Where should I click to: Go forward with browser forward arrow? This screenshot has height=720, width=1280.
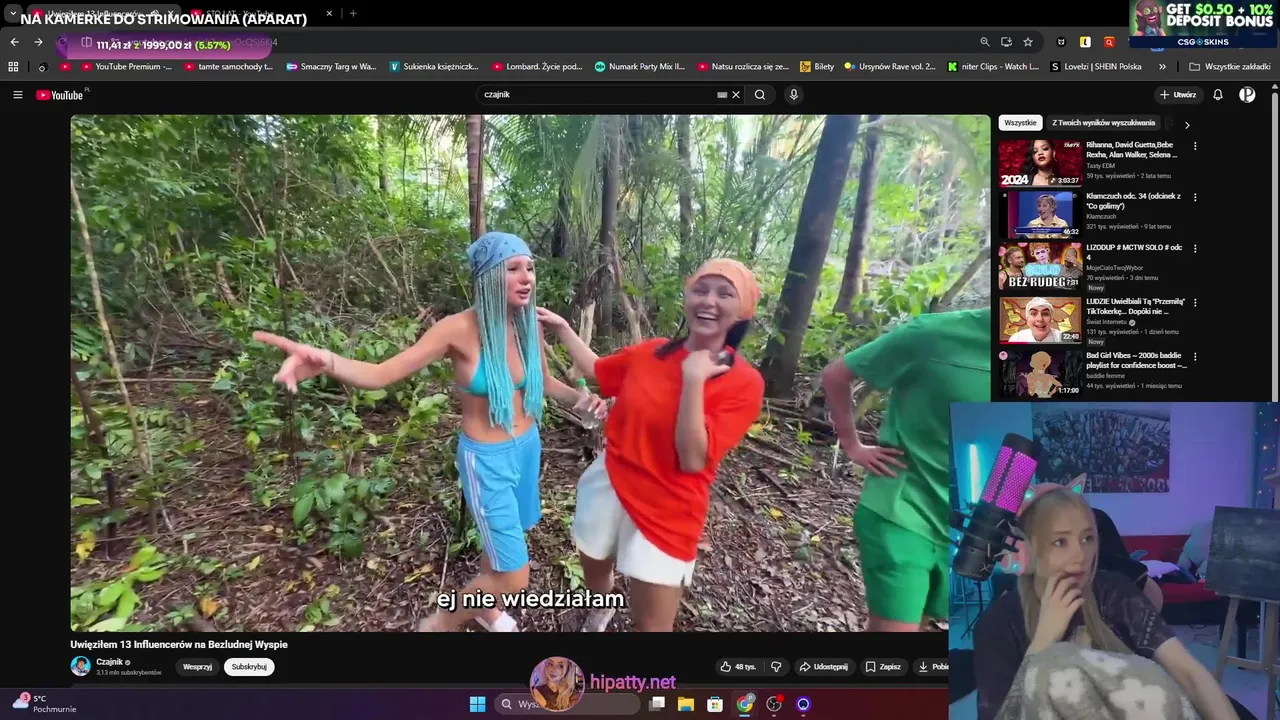(38, 42)
